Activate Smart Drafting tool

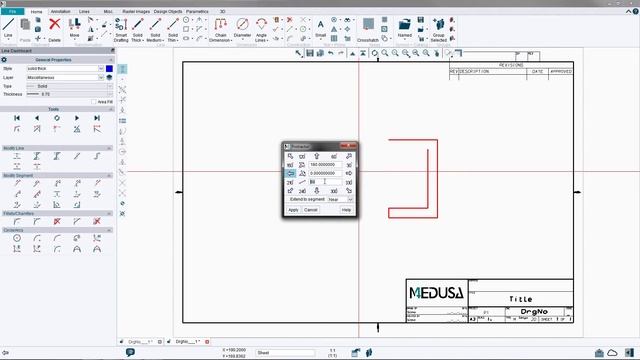click(121, 29)
